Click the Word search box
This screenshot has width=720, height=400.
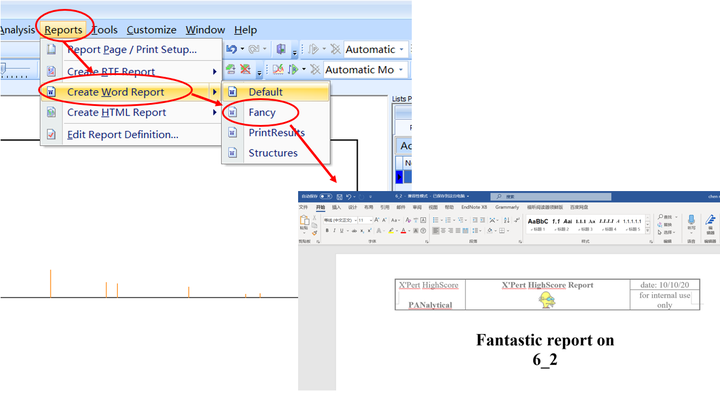(x=551, y=197)
